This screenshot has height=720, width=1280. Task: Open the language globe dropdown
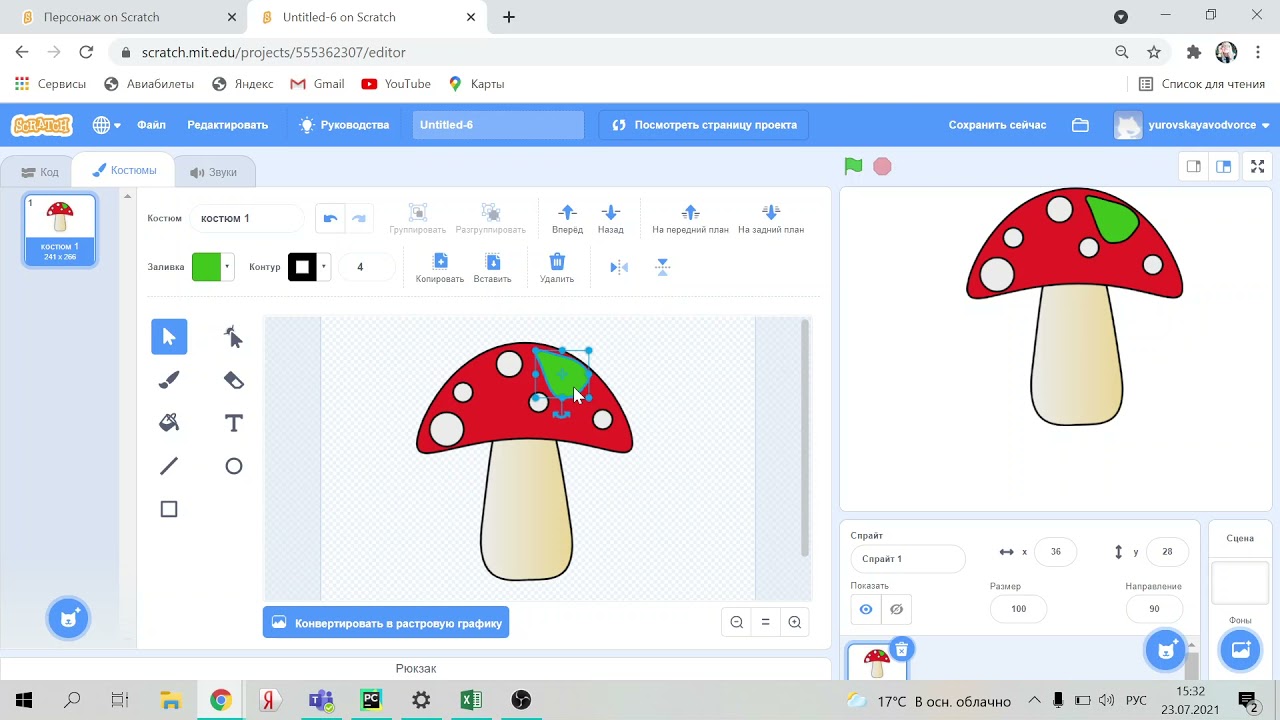pyautogui.click(x=106, y=125)
